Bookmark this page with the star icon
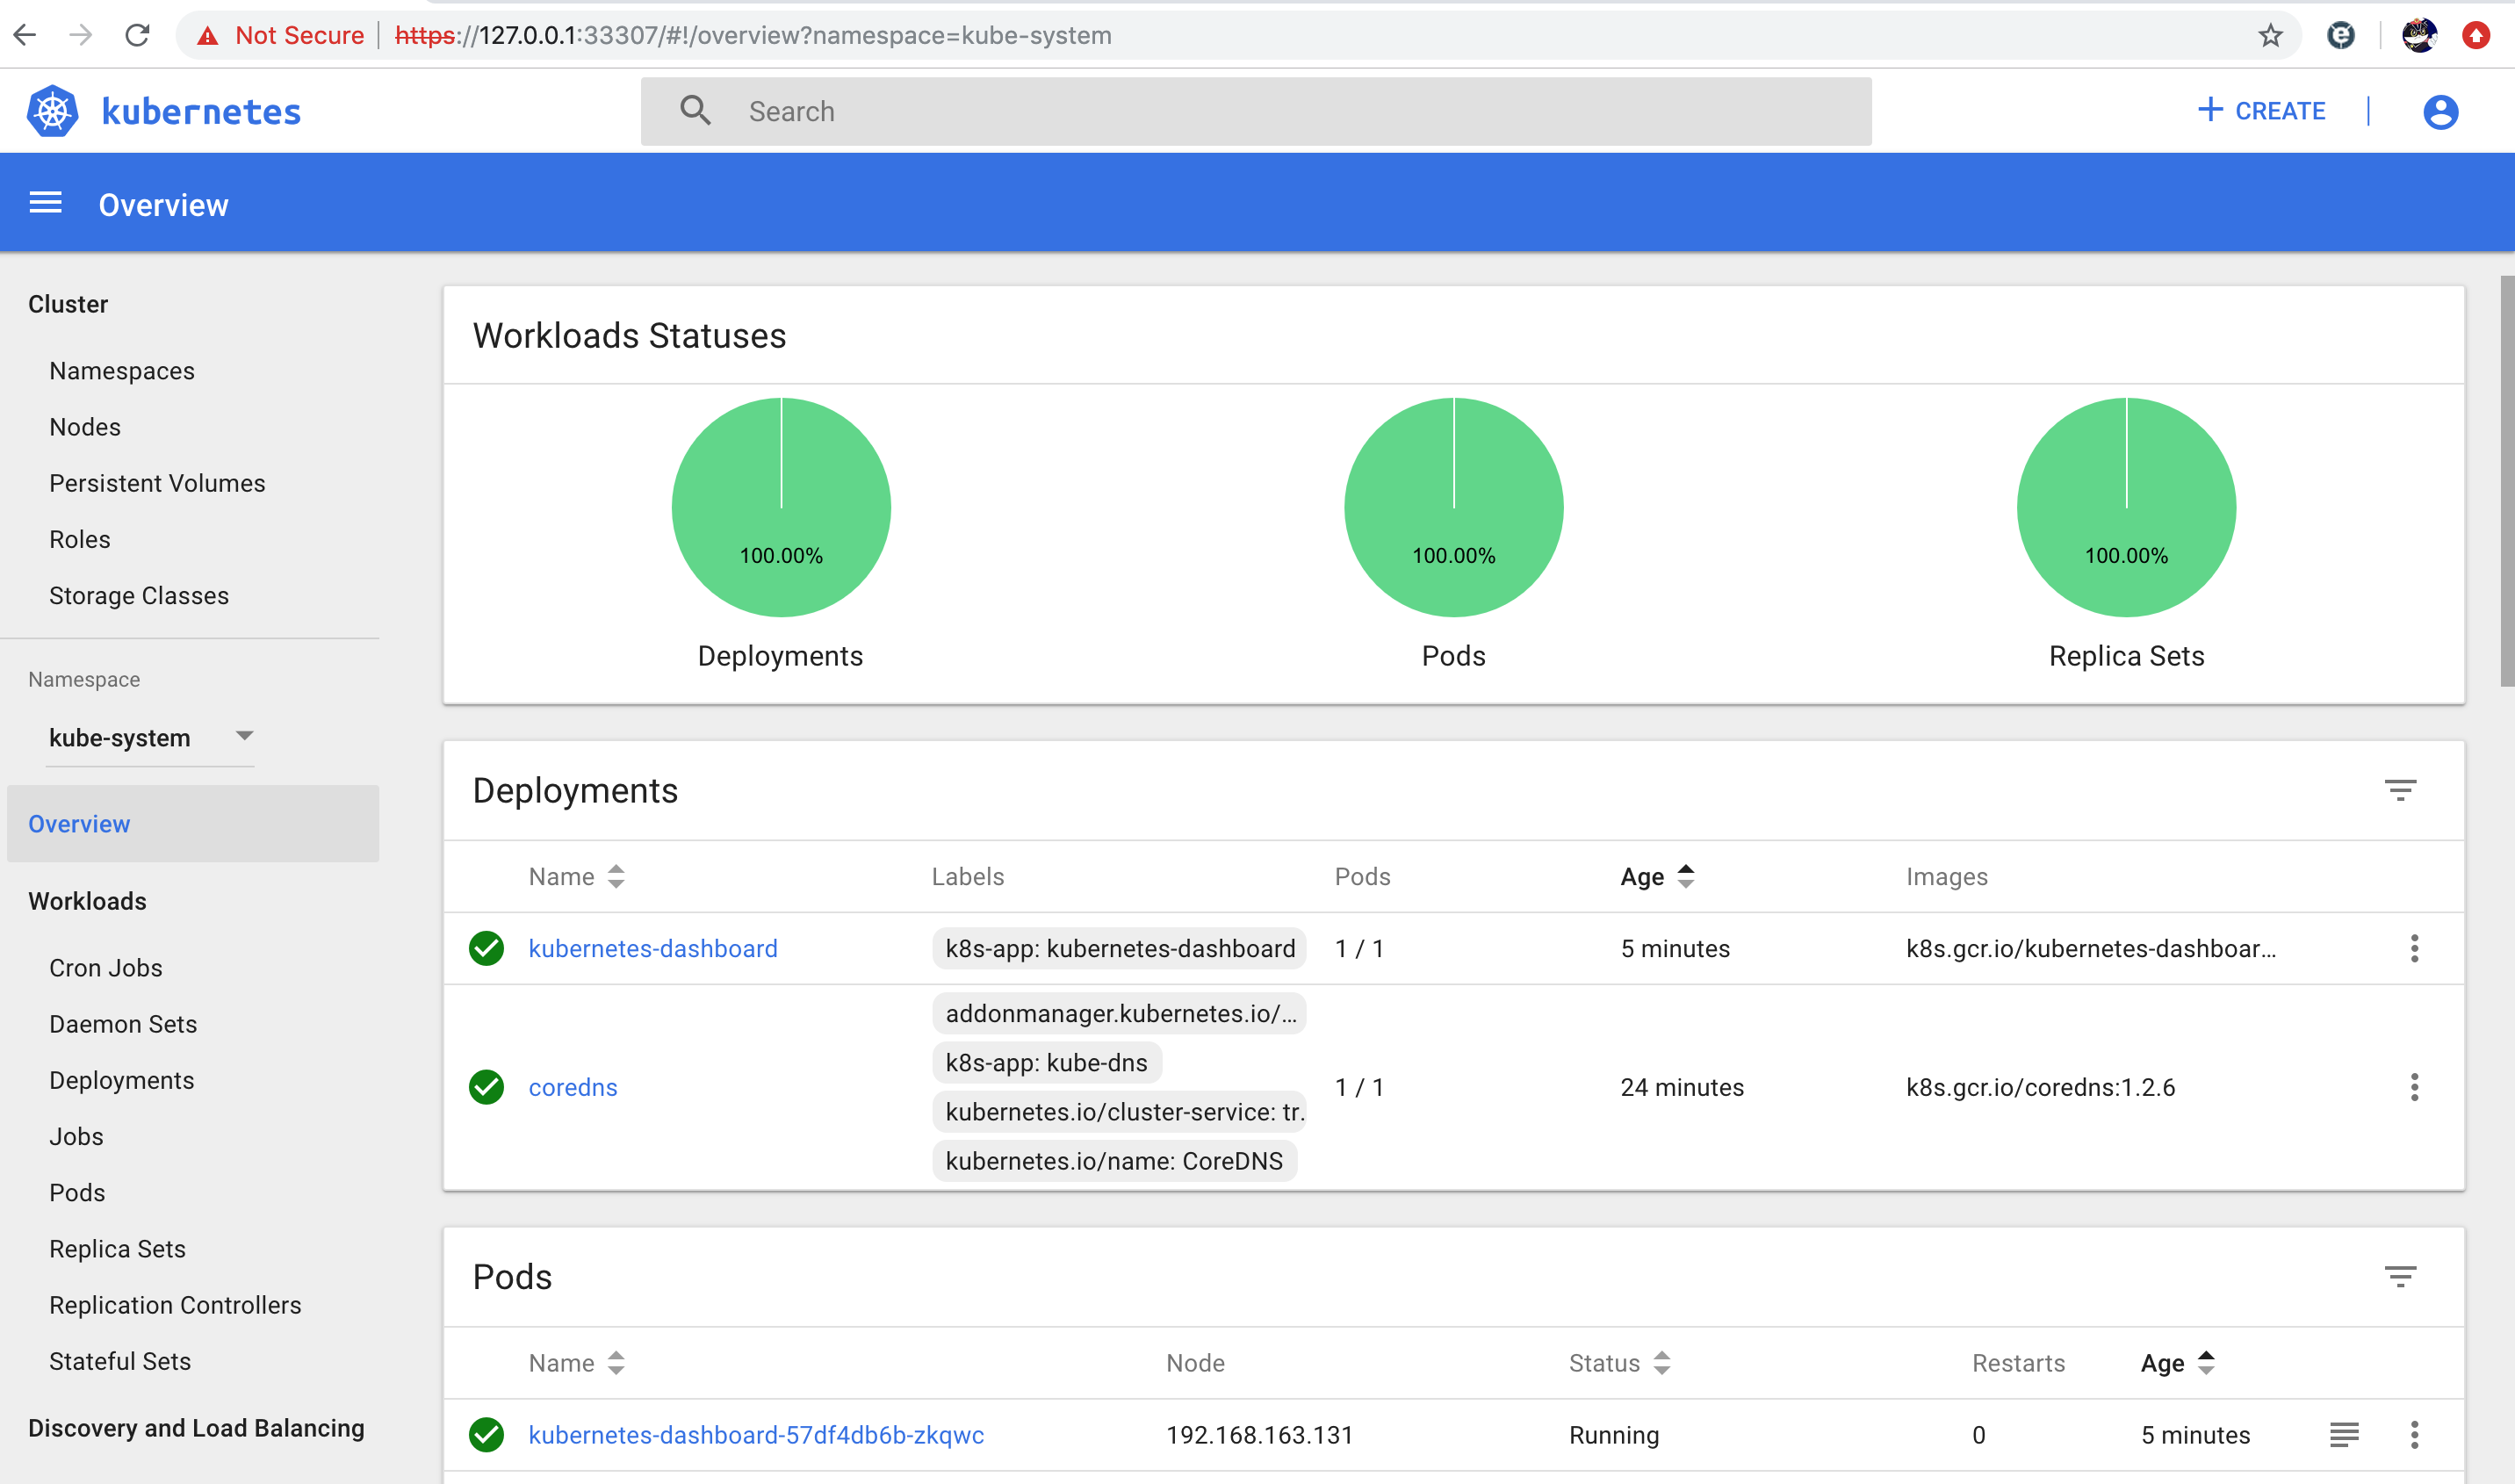Screen dimensions: 2515x1484 tap(2270, 36)
